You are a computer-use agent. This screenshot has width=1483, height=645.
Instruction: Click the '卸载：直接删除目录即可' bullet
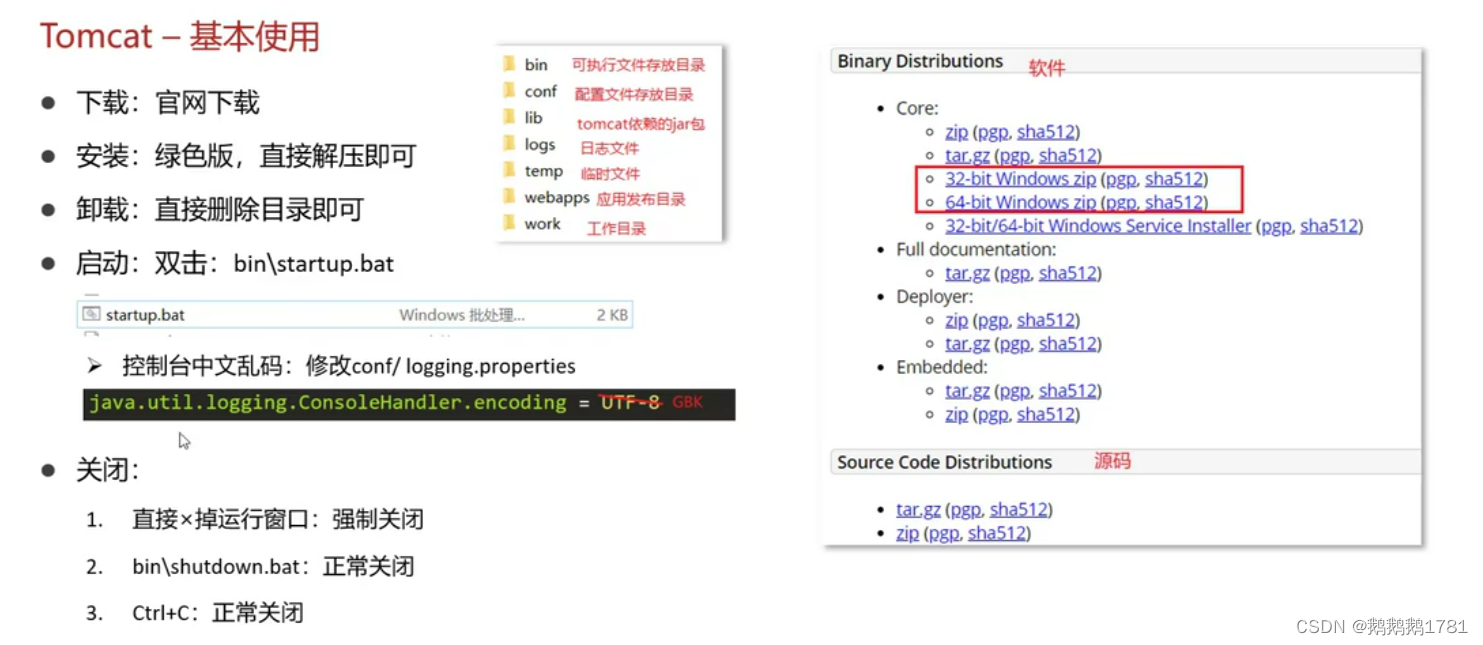tap(219, 209)
